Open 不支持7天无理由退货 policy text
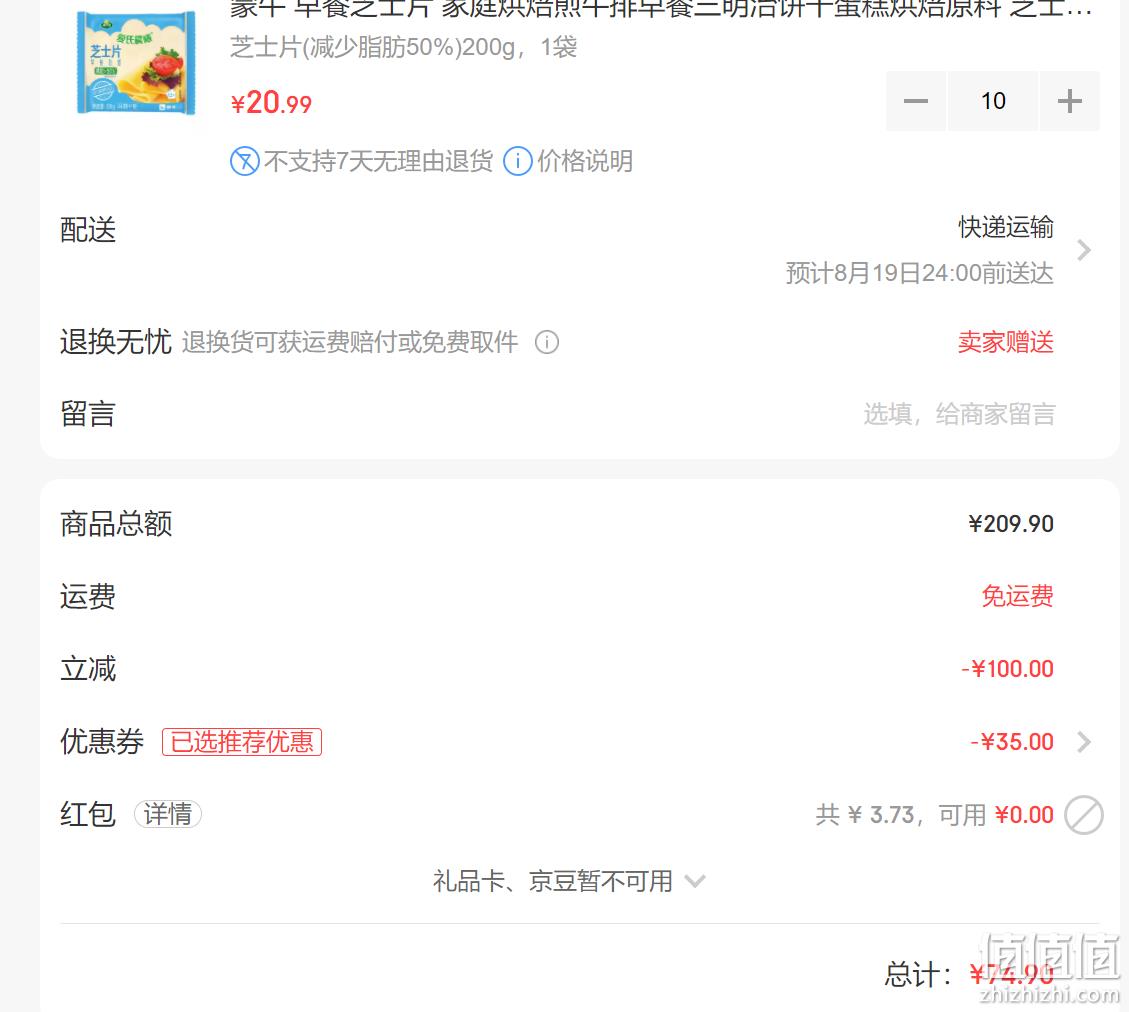Image resolution: width=1129 pixels, height=1012 pixels. coord(379,161)
